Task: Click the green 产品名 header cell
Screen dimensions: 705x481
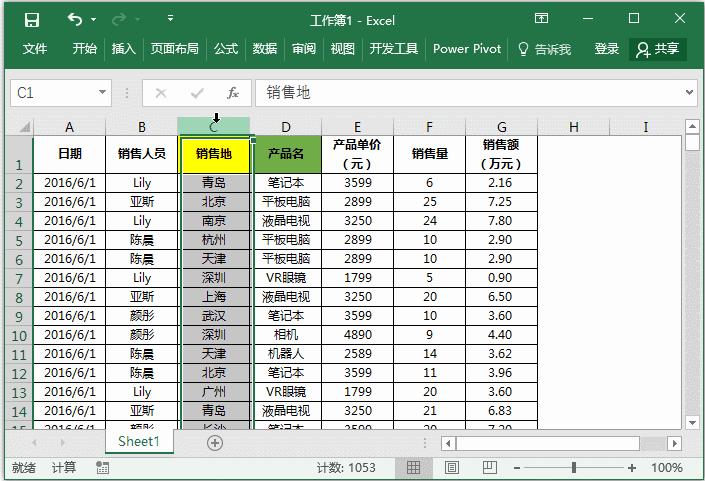Action: [x=287, y=155]
